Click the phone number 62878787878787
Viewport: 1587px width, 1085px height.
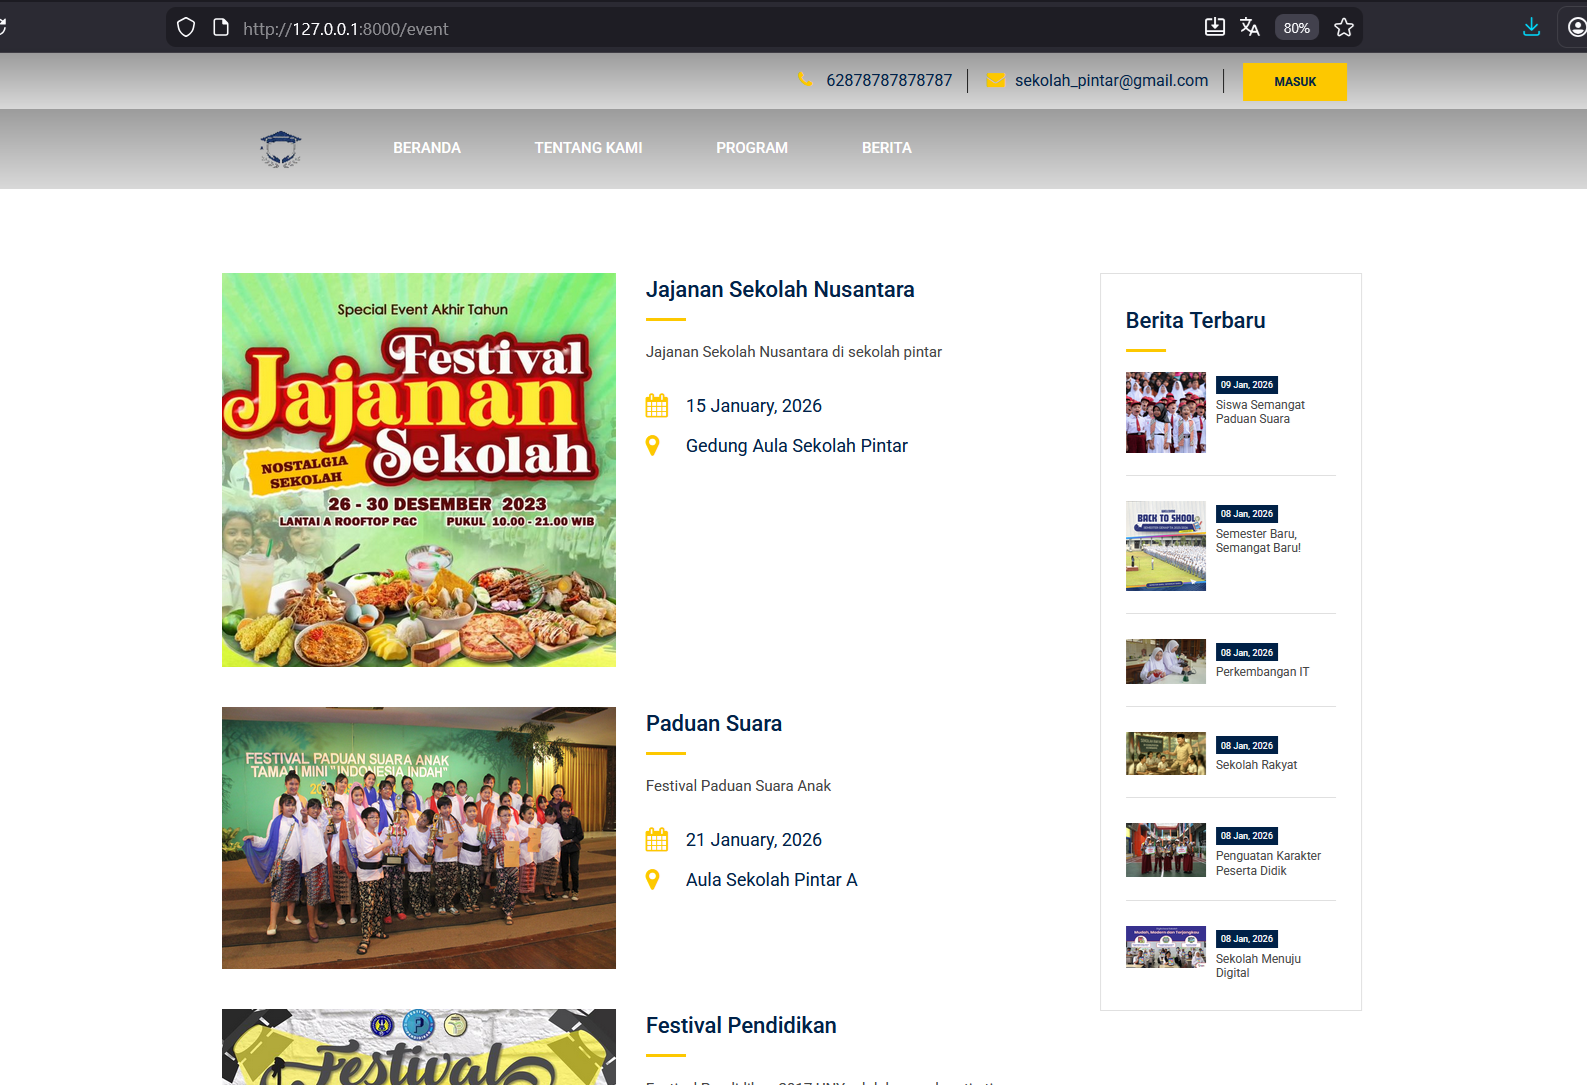[889, 80]
